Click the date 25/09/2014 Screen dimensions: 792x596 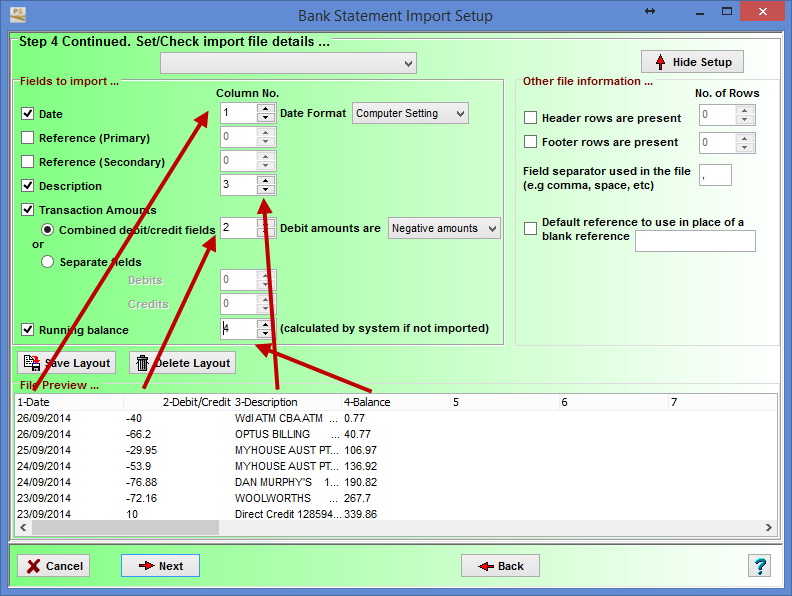point(44,450)
